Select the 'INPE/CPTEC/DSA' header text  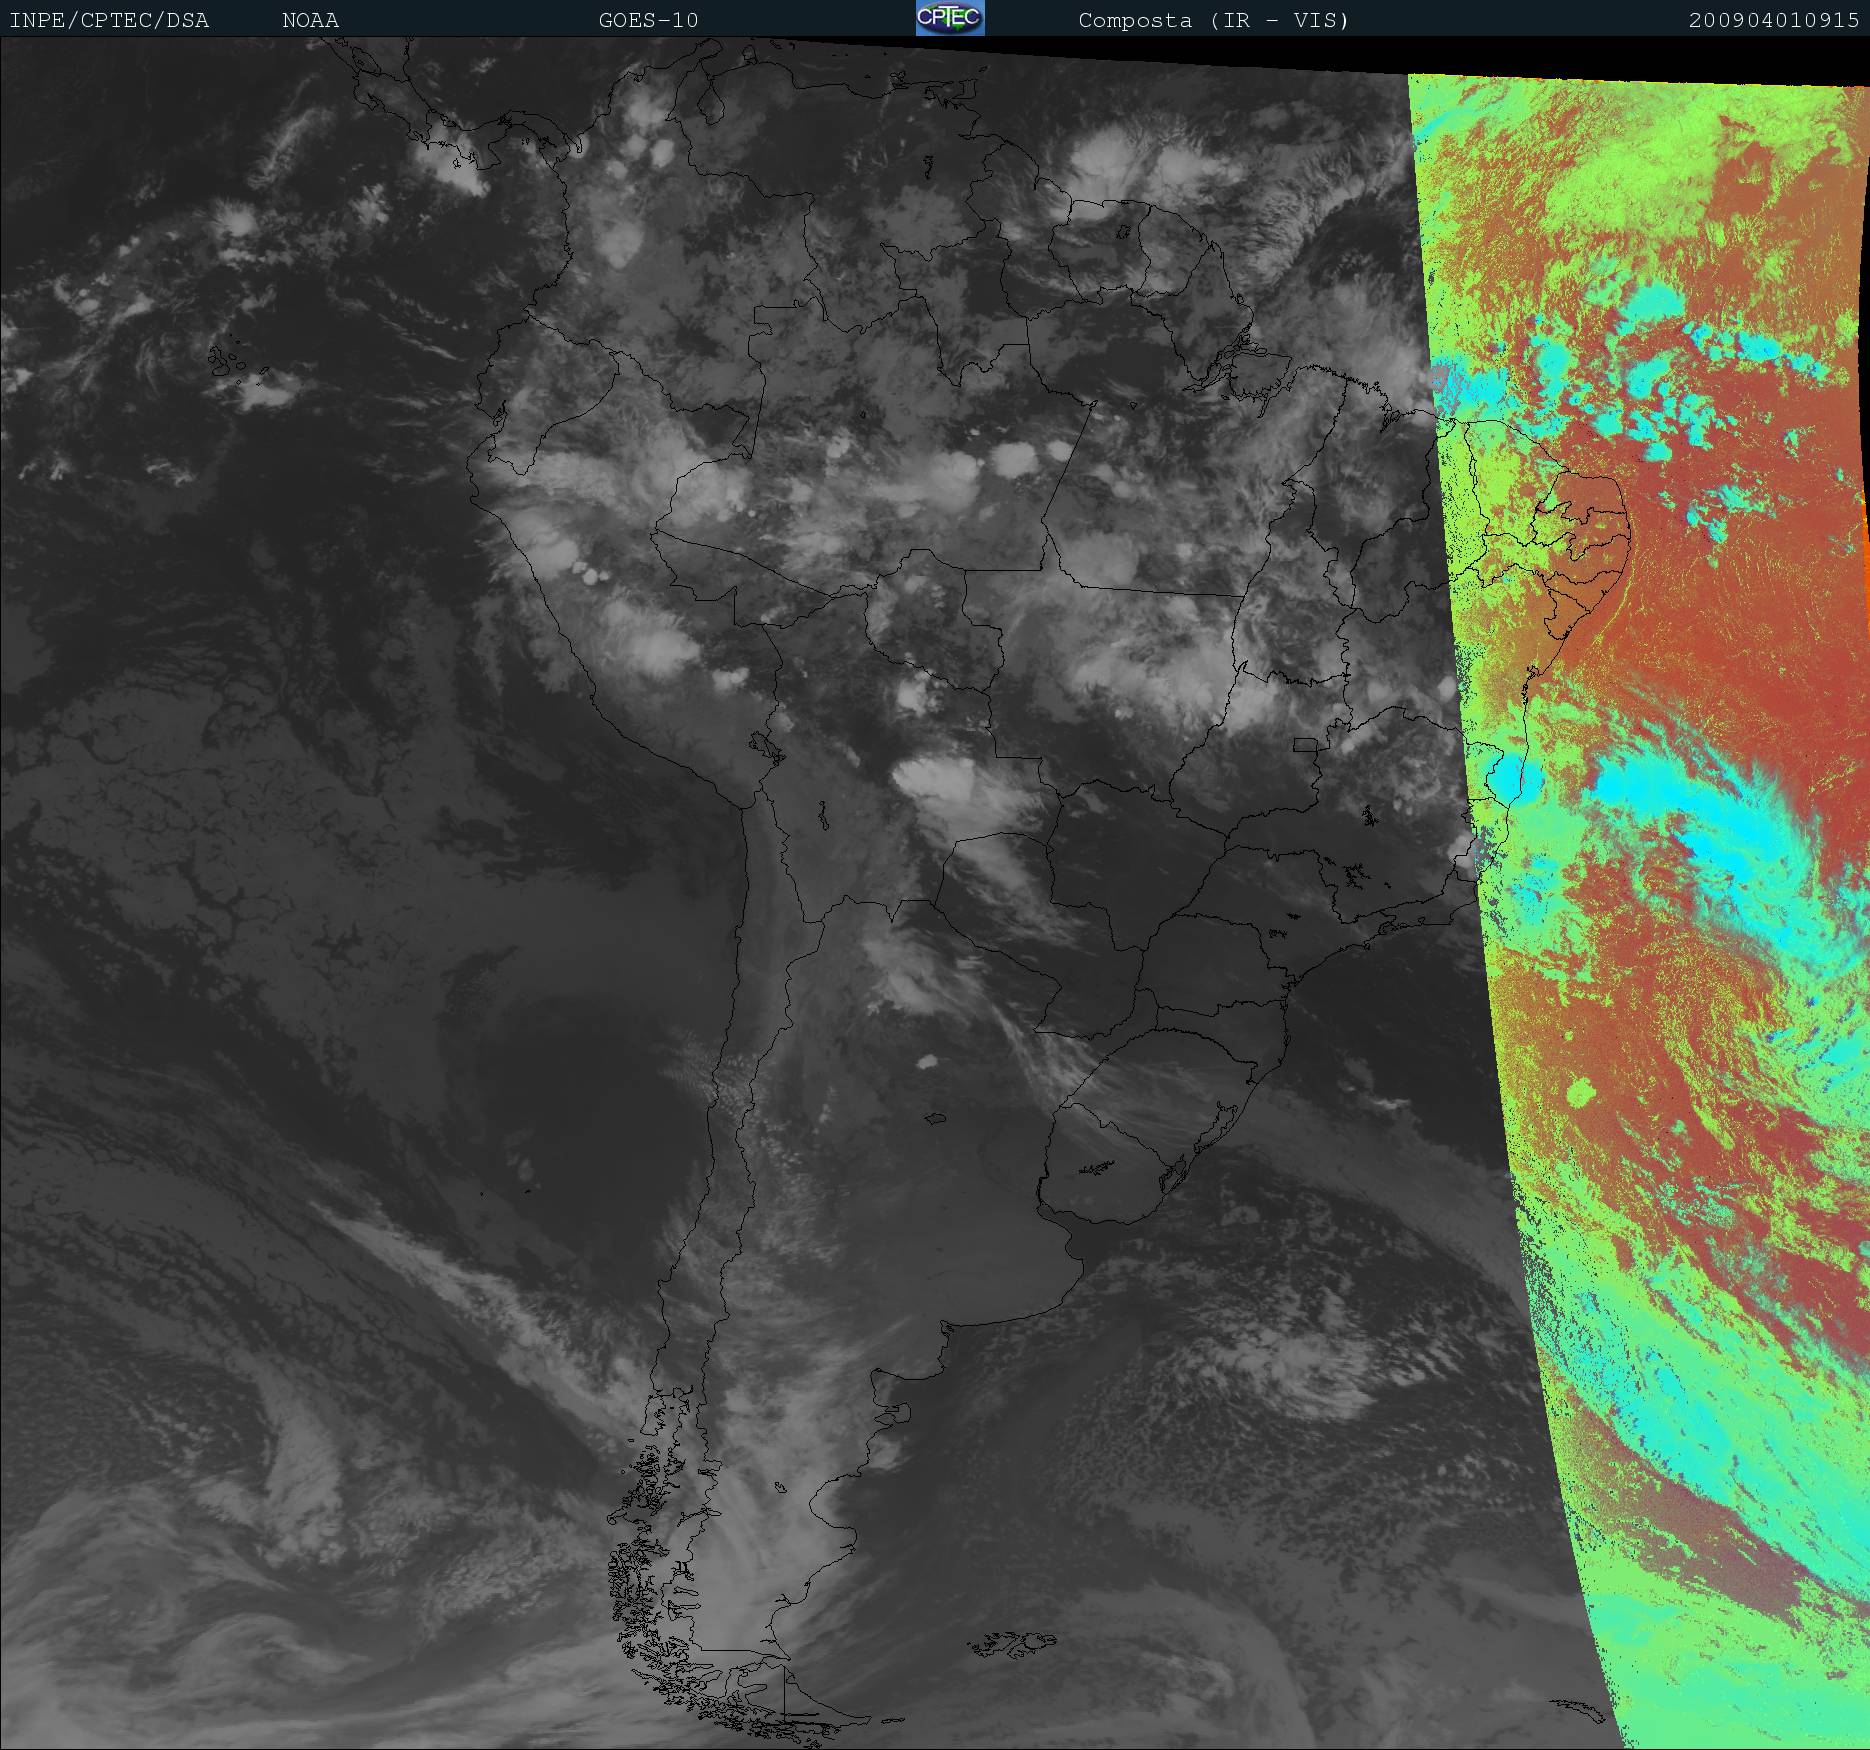point(109,20)
